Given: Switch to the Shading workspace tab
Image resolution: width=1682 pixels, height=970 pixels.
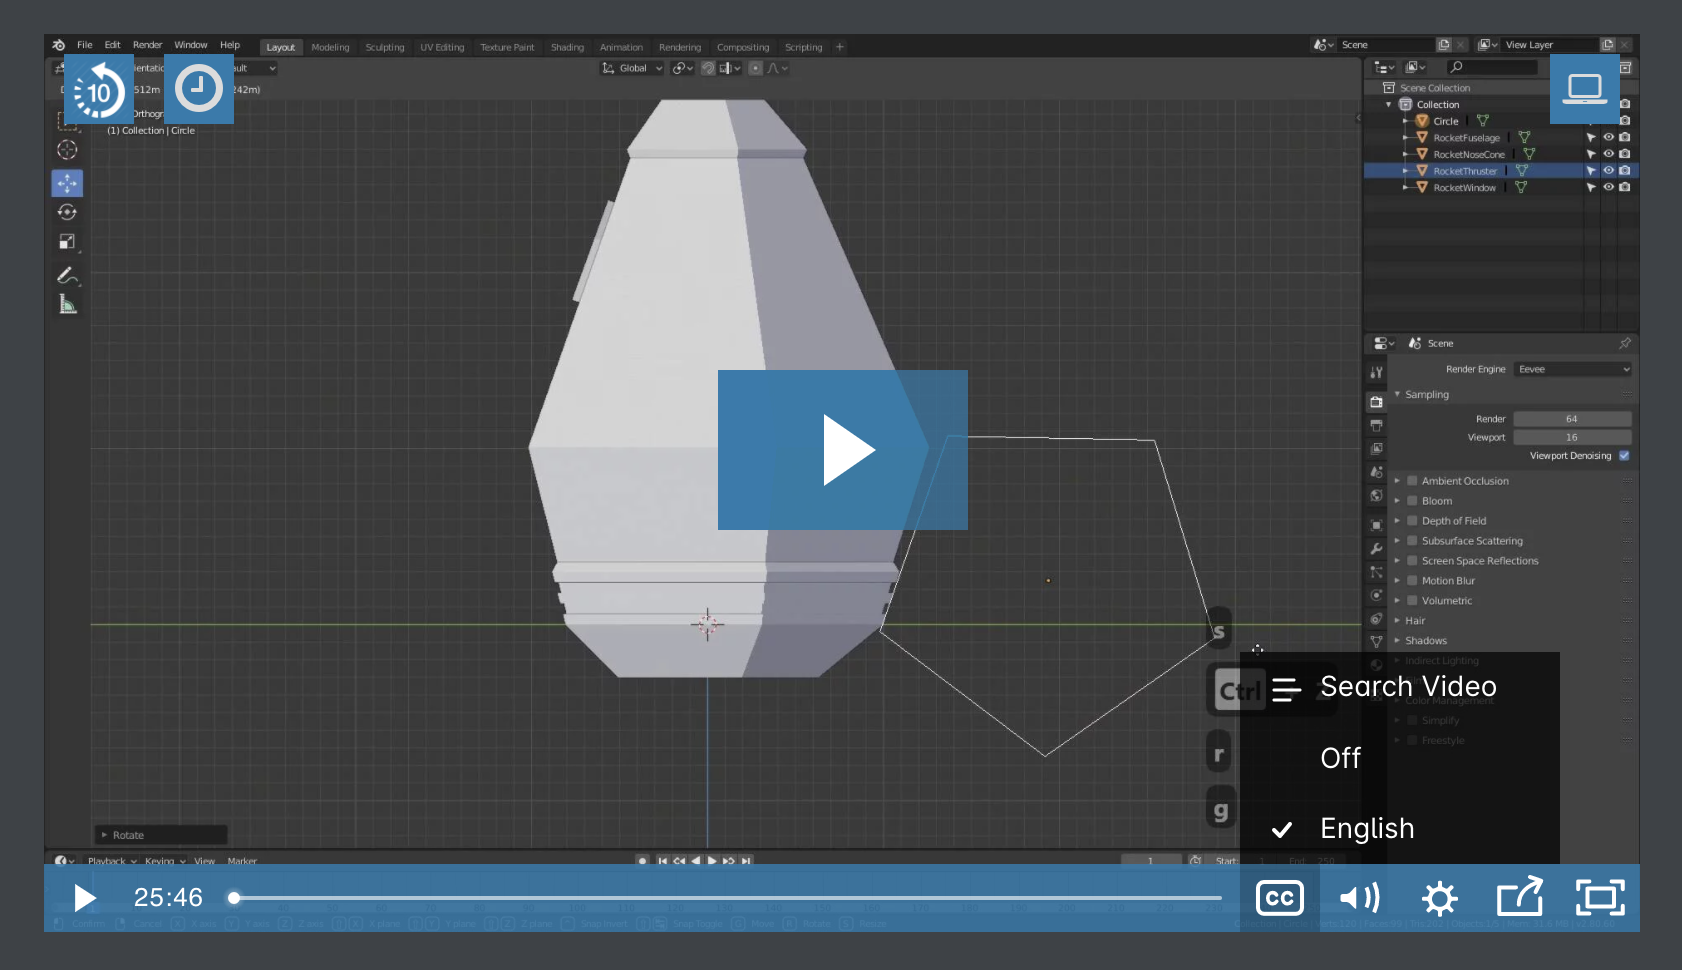Looking at the screenshot, I should 567,47.
